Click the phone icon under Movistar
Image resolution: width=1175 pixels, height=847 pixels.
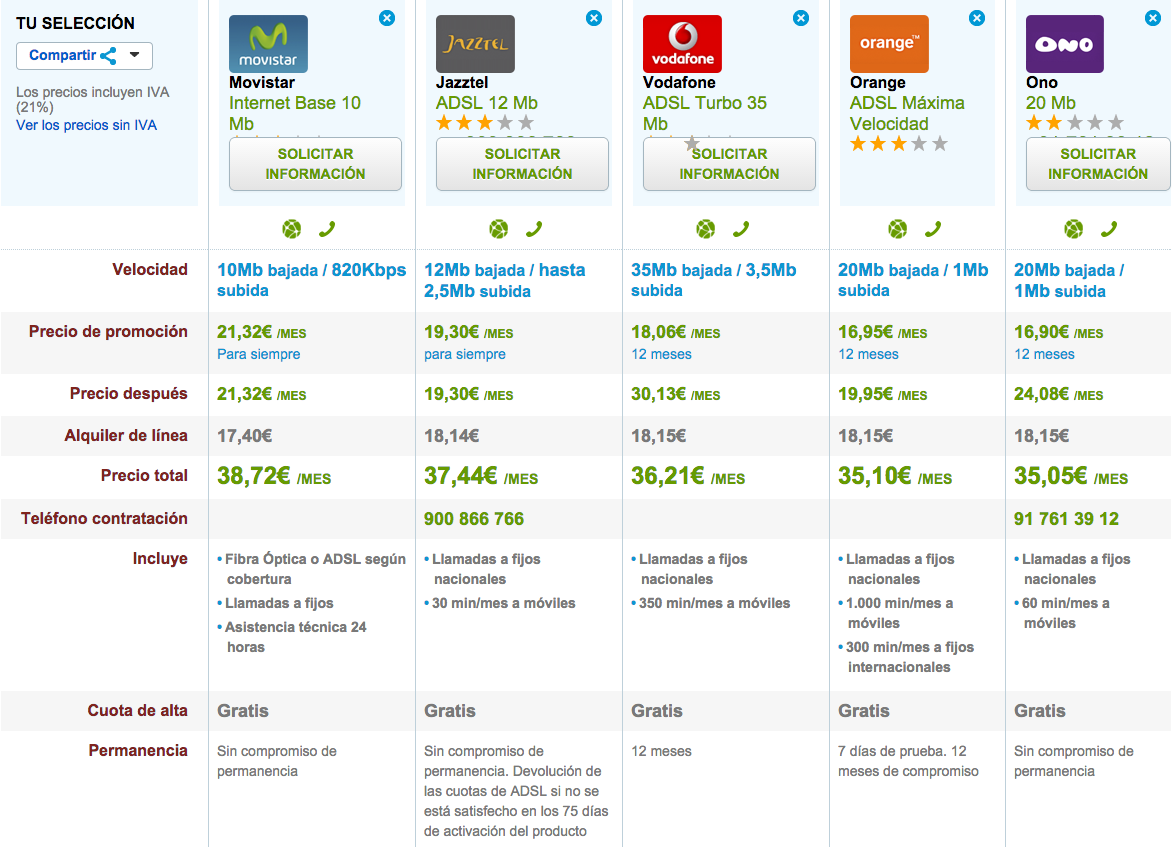[327, 229]
